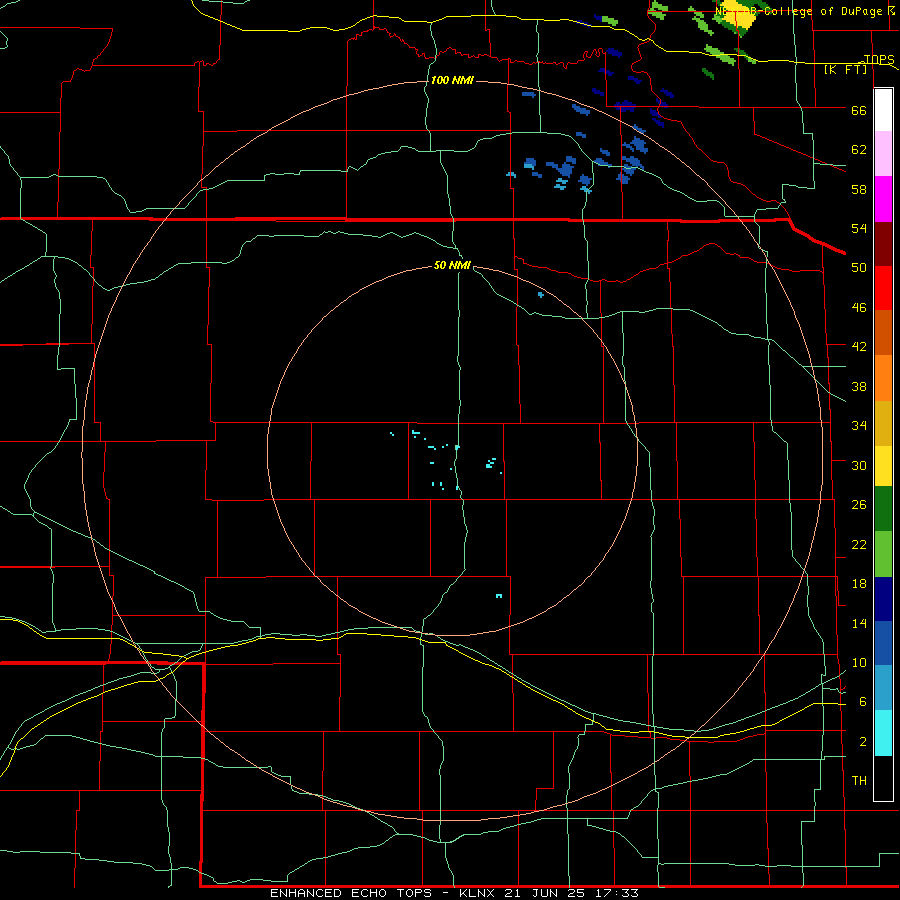Click the legend value '30'
This screenshot has height=900, width=900.
pos(859,465)
